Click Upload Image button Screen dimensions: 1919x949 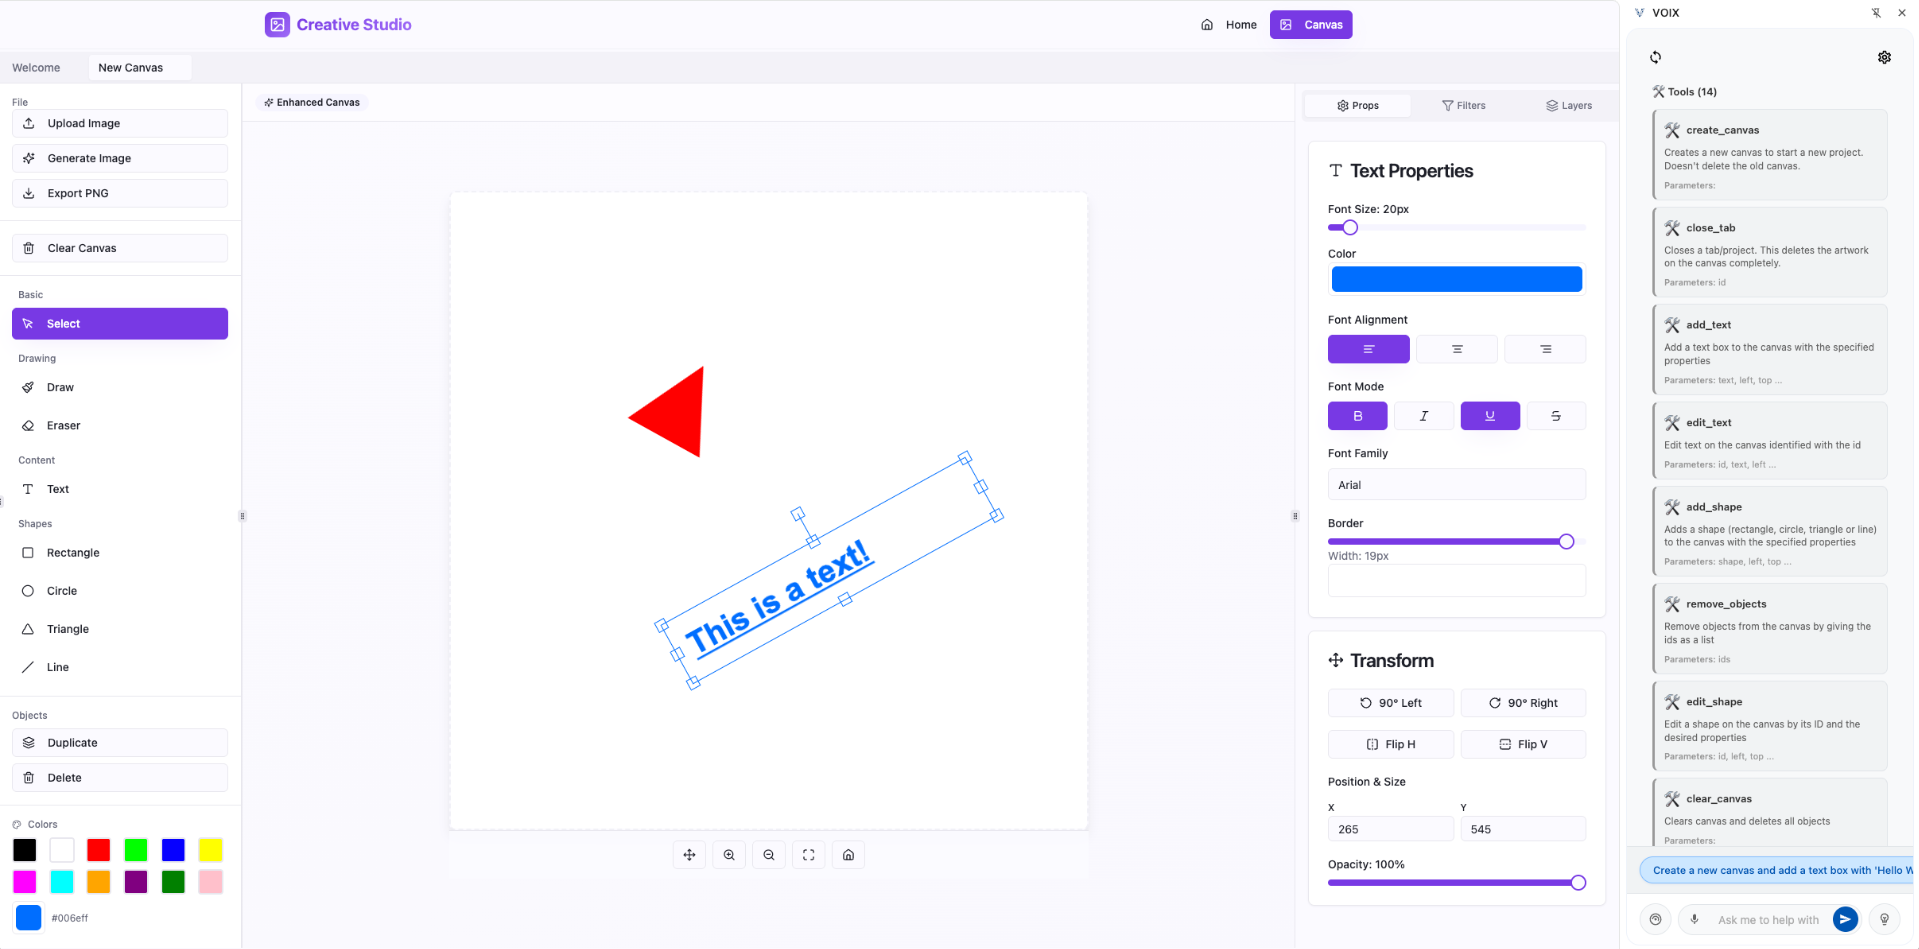120,123
